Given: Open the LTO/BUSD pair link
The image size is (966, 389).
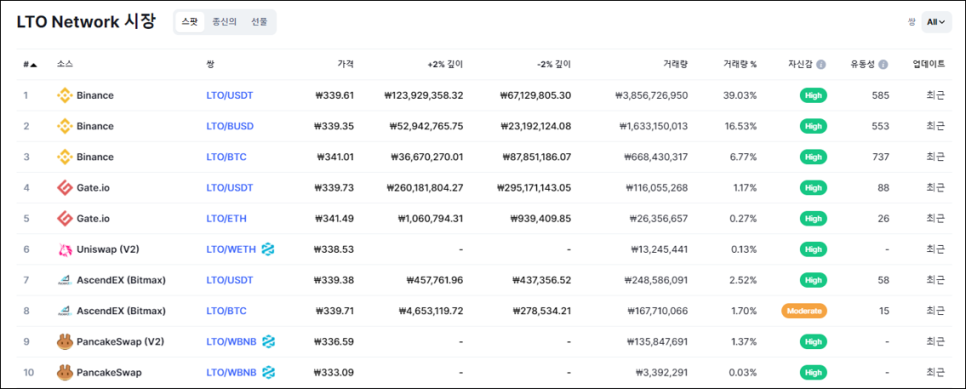Looking at the screenshot, I should [x=230, y=126].
